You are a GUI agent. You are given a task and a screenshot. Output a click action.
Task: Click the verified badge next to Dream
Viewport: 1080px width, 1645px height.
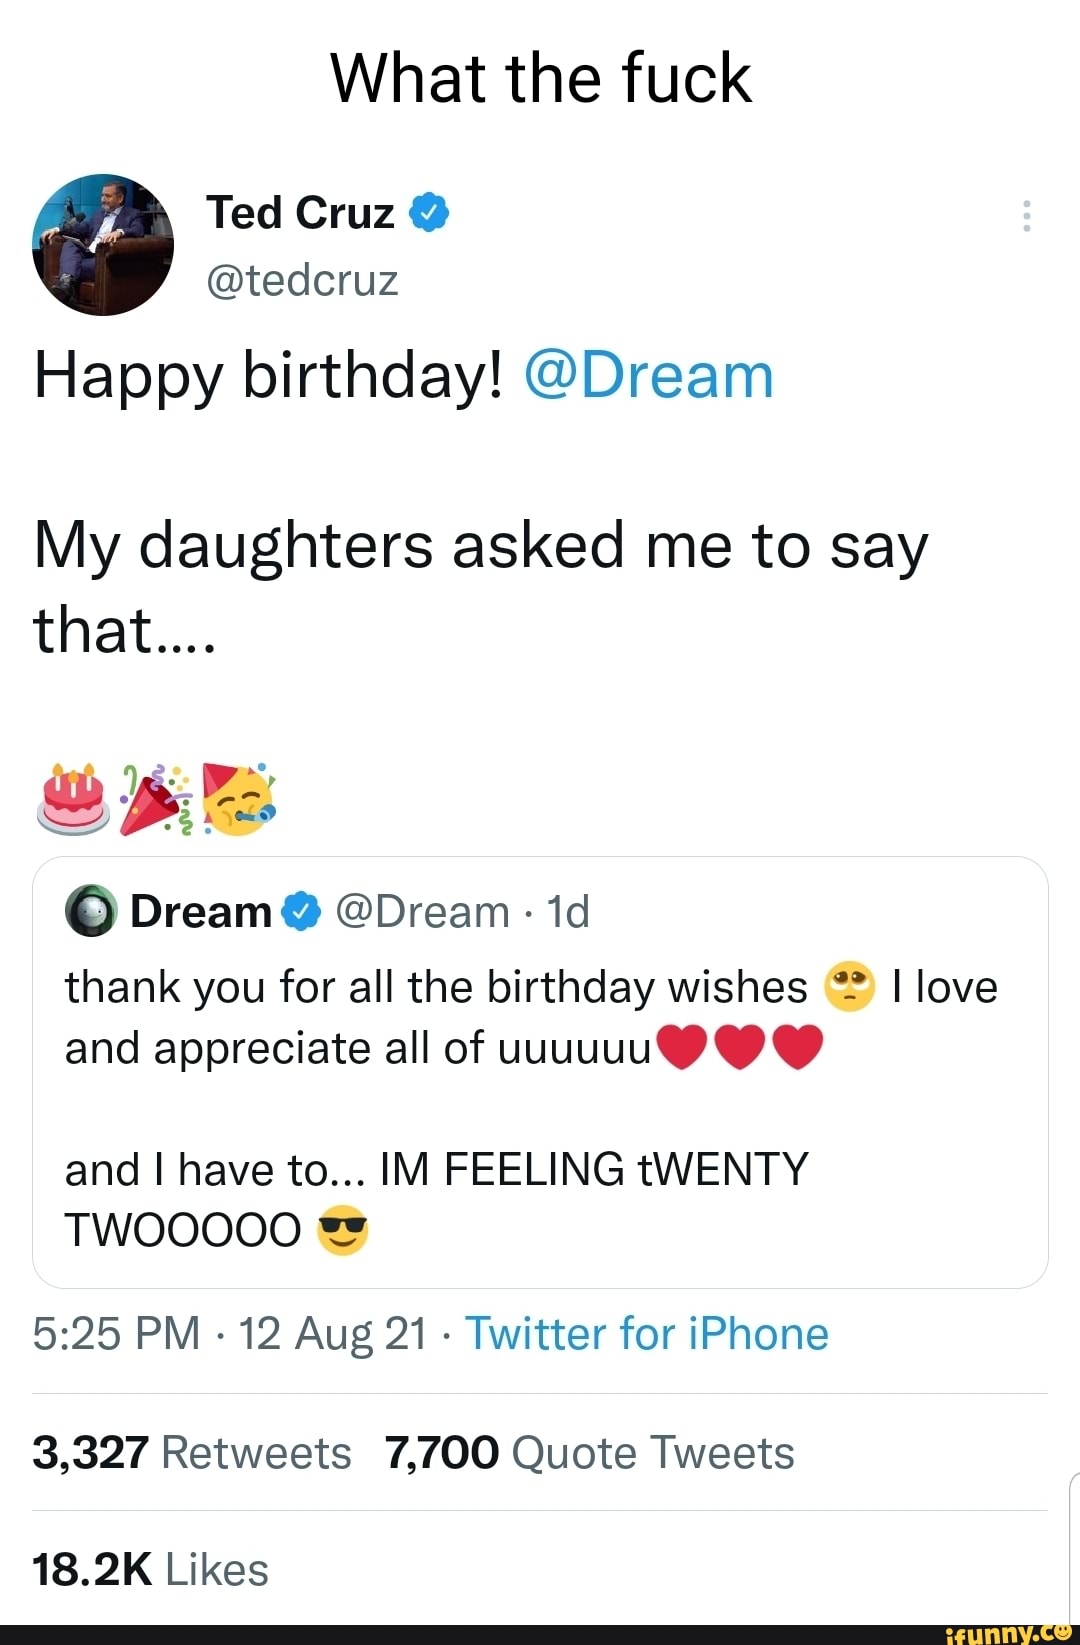coord(301,911)
